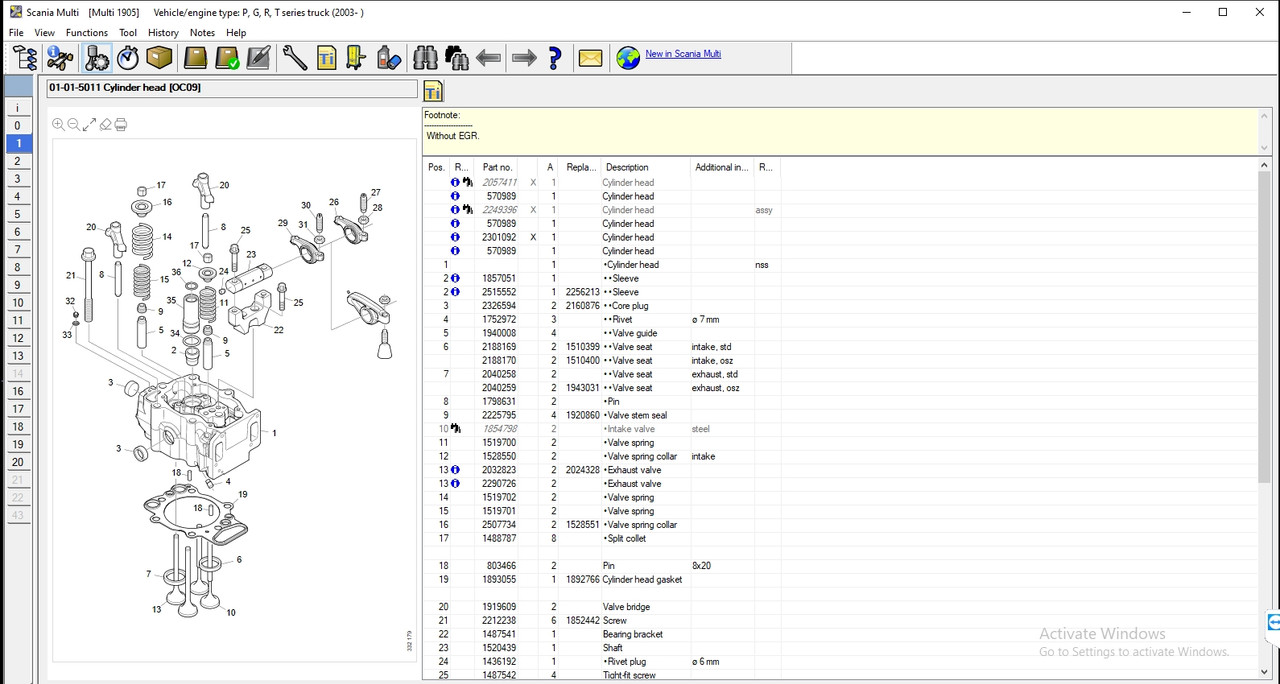Click the second binoculars advanced search icon

(457, 58)
